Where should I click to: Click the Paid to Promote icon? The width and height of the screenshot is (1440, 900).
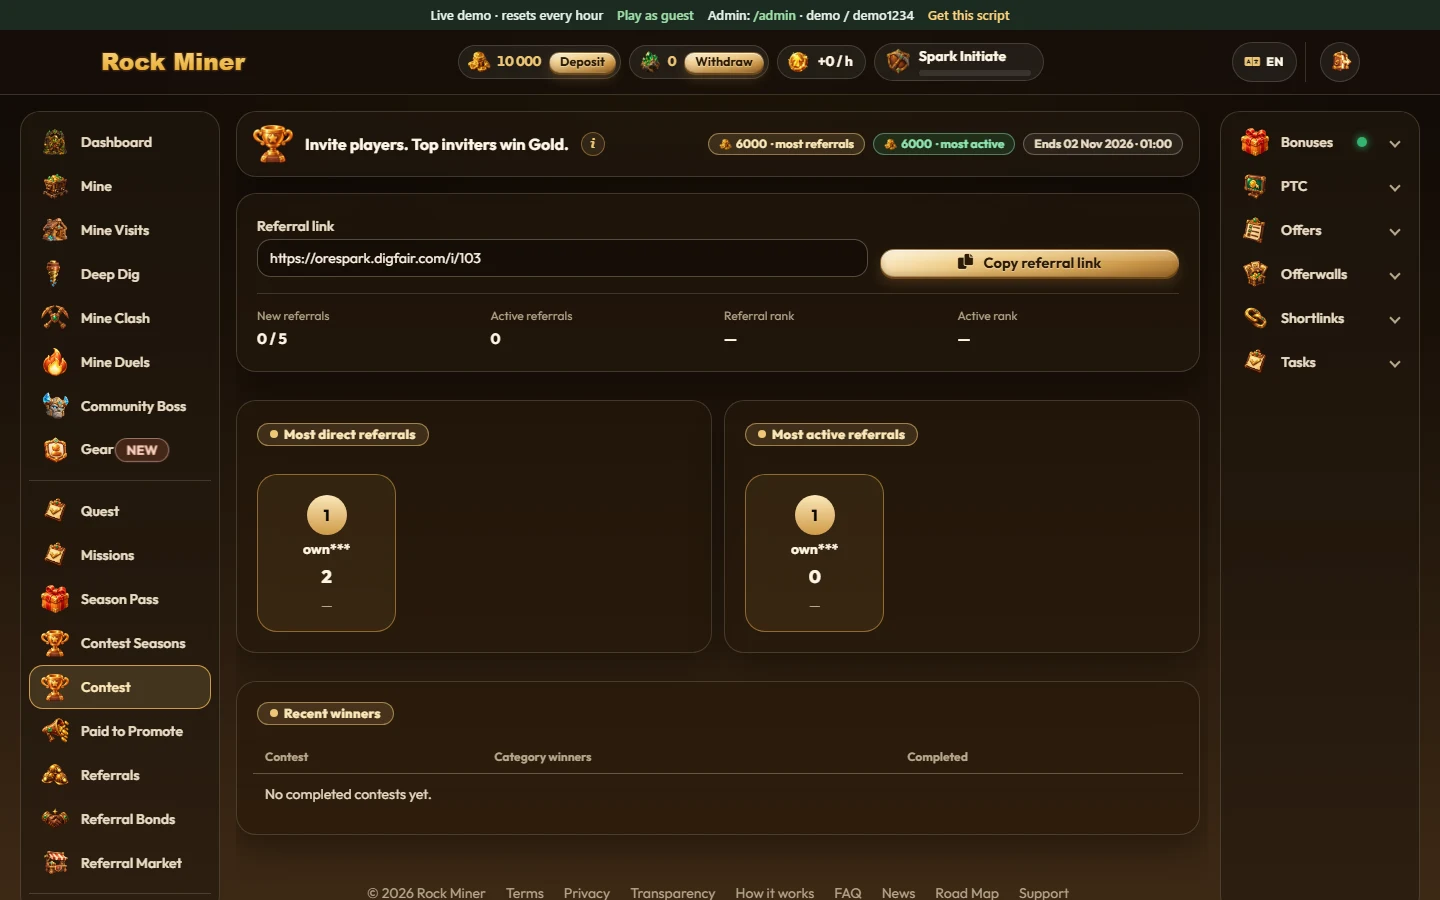tap(55, 731)
